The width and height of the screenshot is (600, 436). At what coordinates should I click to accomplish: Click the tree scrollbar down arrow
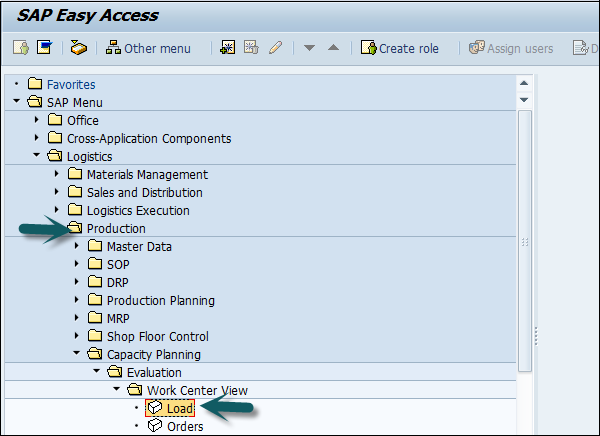(x=525, y=100)
